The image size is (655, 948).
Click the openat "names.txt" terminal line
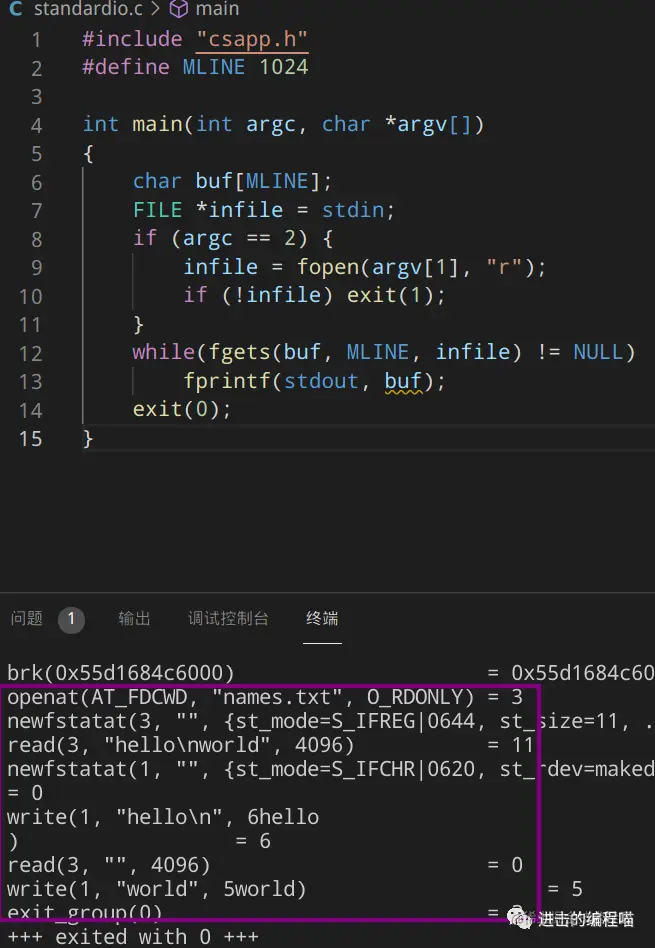coord(265,697)
